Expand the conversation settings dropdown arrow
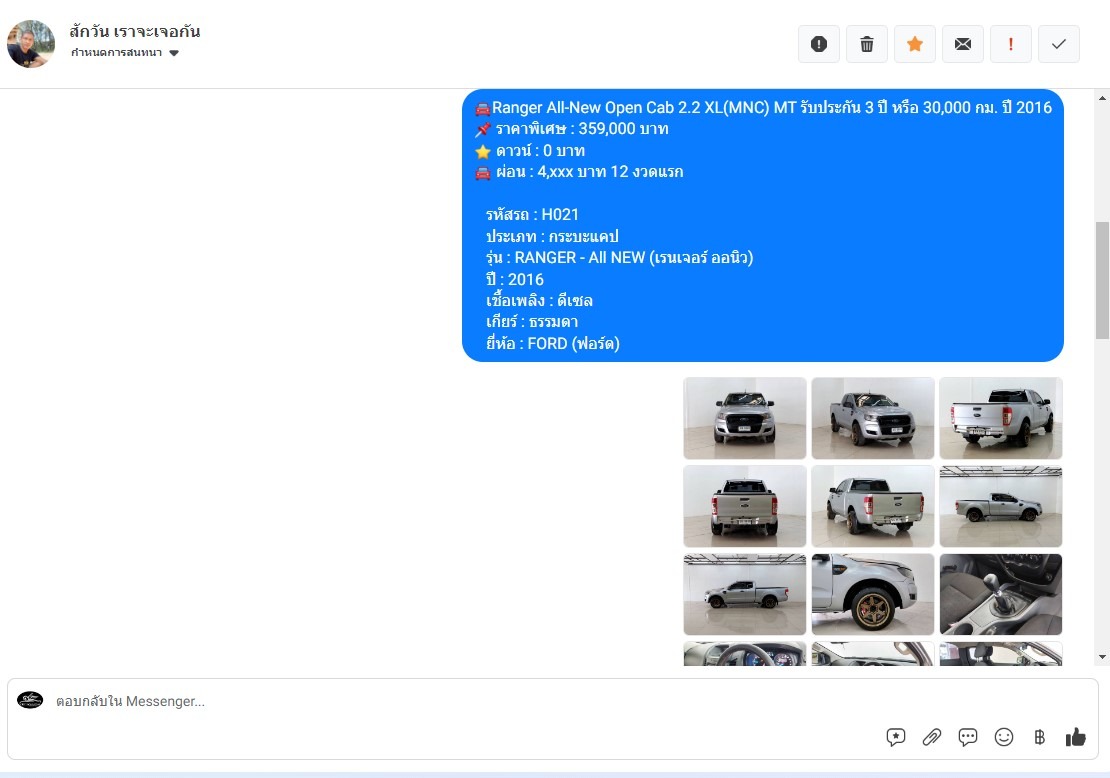 tap(174, 53)
